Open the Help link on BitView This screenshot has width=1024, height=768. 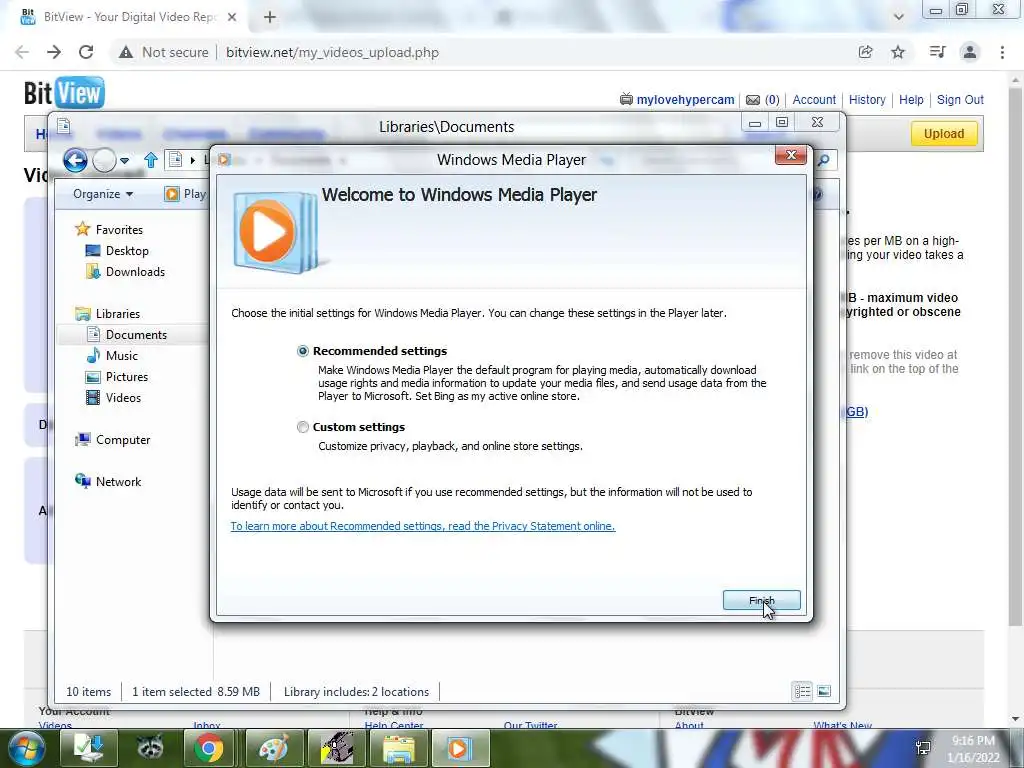[x=911, y=100]
